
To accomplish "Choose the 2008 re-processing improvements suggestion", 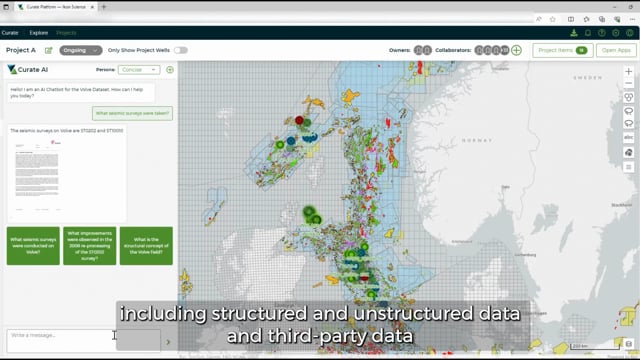I will click(89, 246).
